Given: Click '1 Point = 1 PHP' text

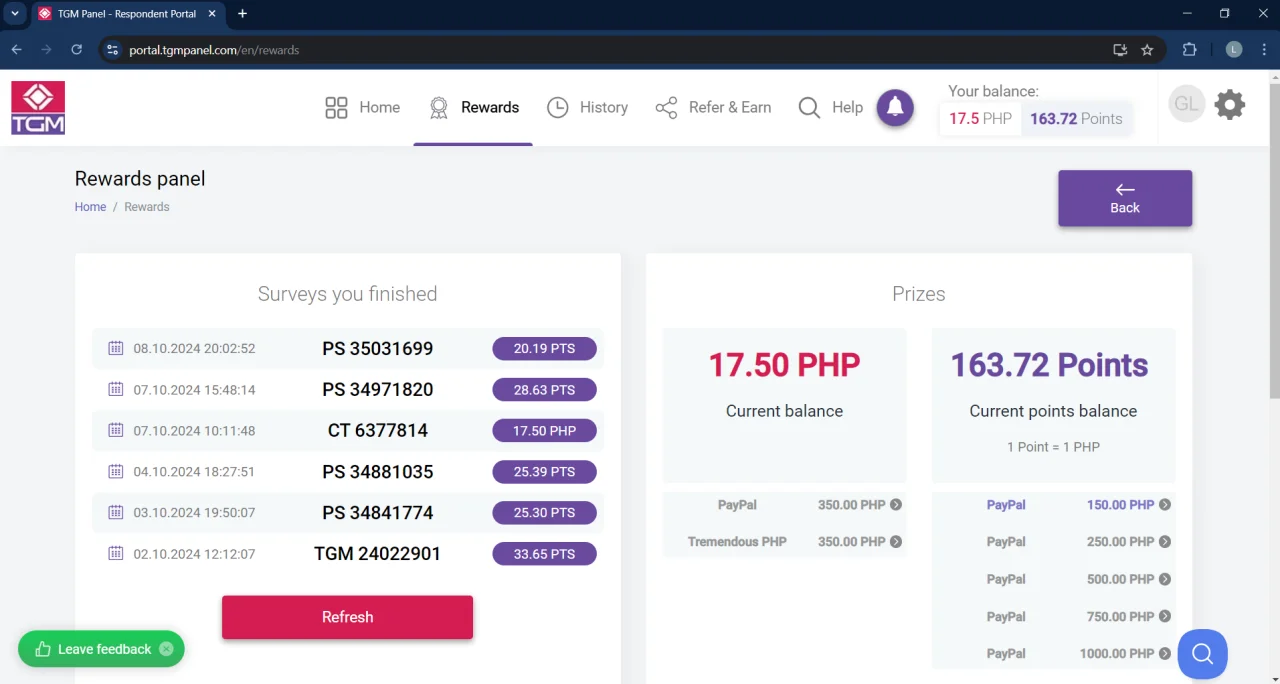Looking at the screenshot, I should pos(1053,447).
